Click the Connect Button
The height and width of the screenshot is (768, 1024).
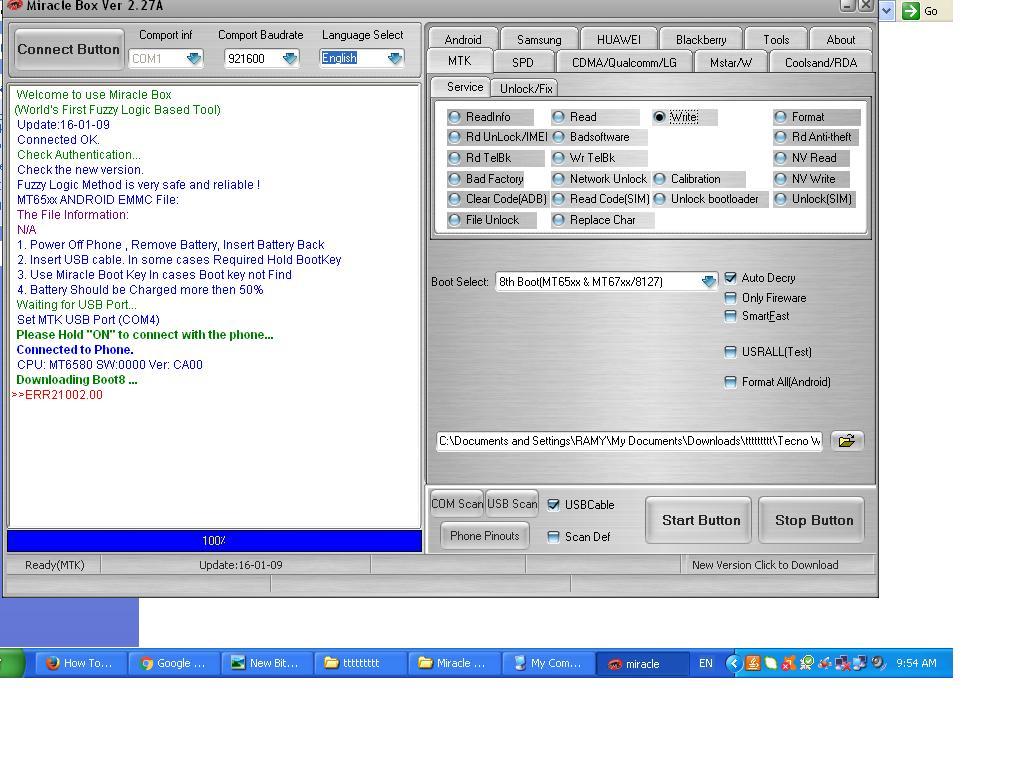pos(69,50)
